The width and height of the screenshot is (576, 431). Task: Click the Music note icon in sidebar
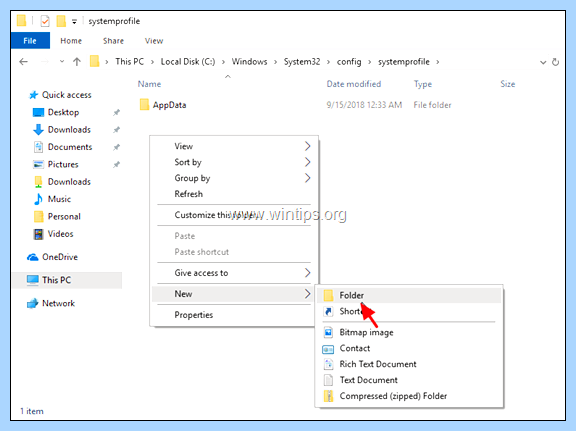point(38,199)
